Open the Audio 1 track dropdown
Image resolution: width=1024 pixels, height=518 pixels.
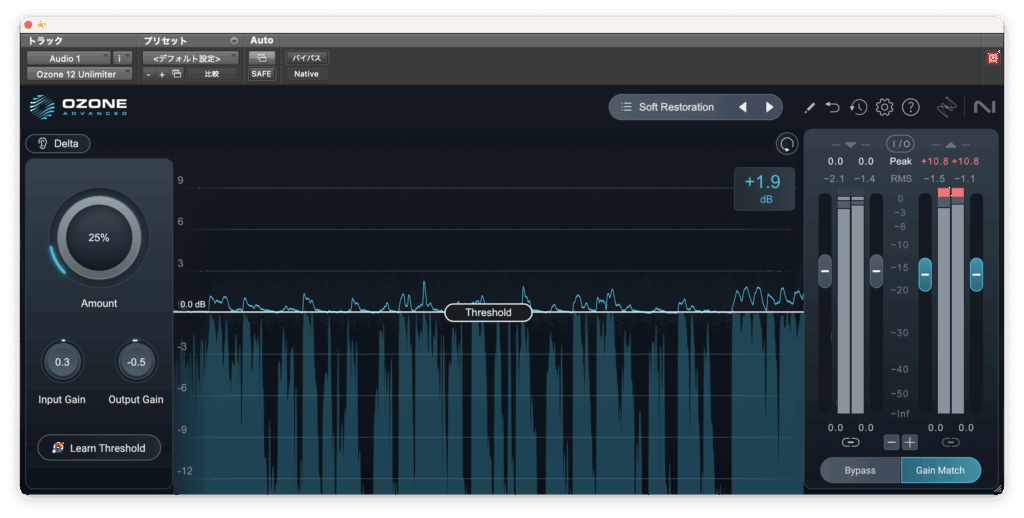(68, 58)
